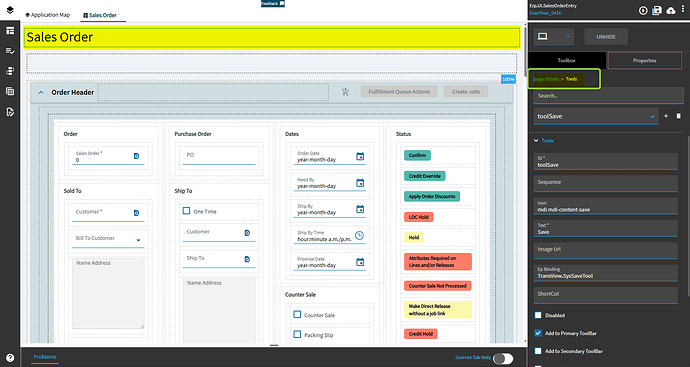The width and height of the screenshot is (690, 367).
Task: Click the Create Jobs button
Action: (466, 92)
